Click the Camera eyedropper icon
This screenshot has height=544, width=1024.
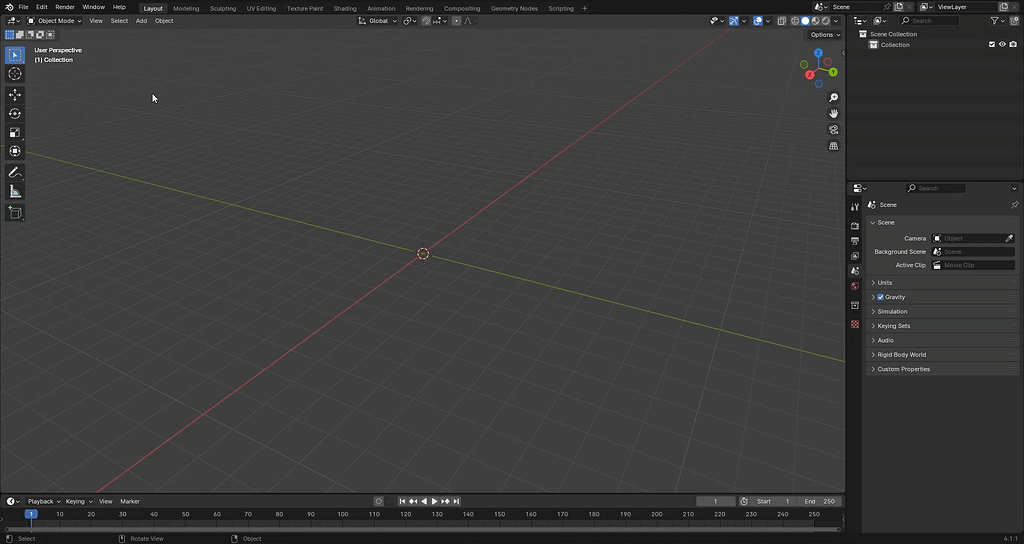click(1009, 238)
